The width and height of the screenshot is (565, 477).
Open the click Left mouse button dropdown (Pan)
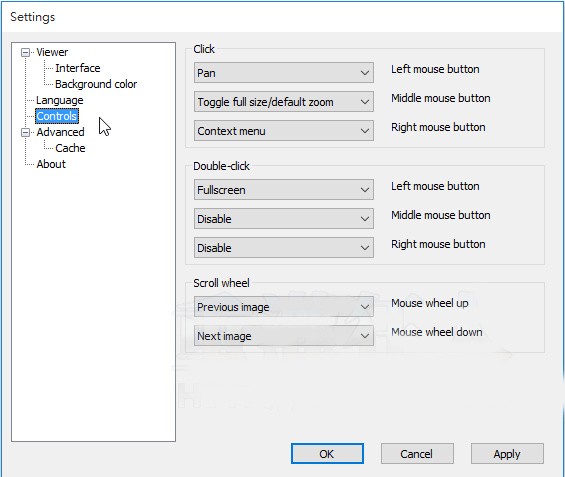tap(284, 73)
